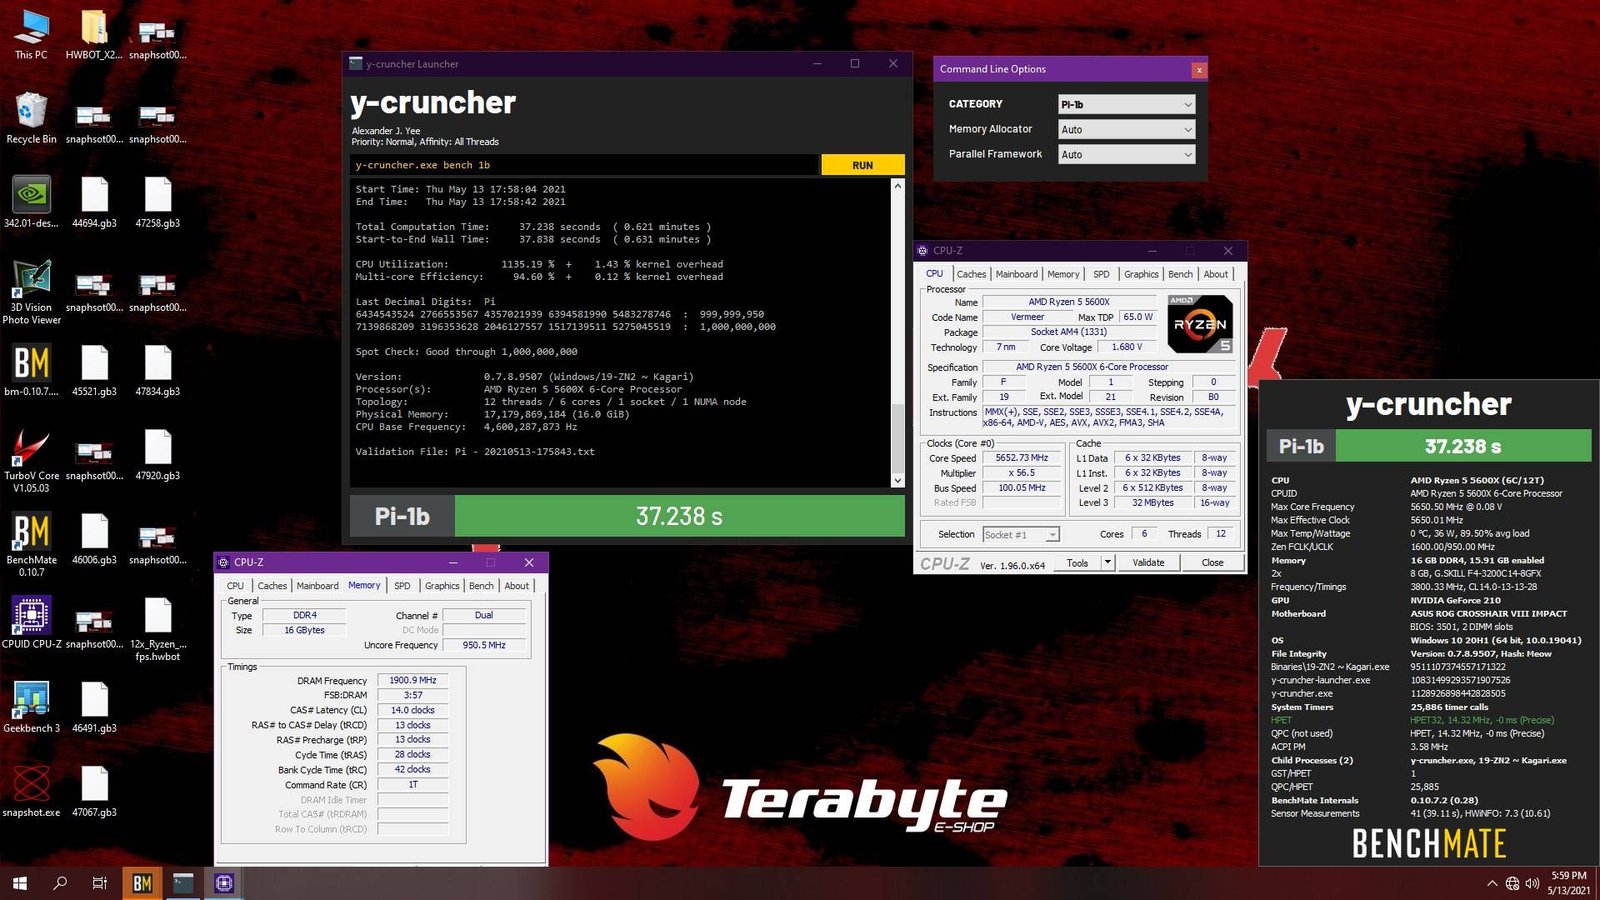
Task: Click the Validate button in CPU-Z
Action: pos(1148,563)
